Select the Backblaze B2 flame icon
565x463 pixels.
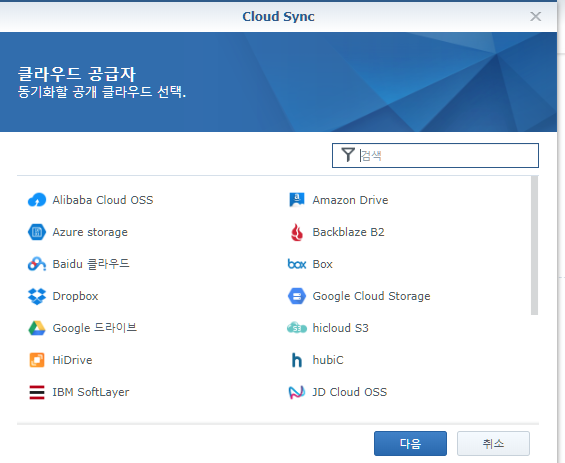(297, 232)
